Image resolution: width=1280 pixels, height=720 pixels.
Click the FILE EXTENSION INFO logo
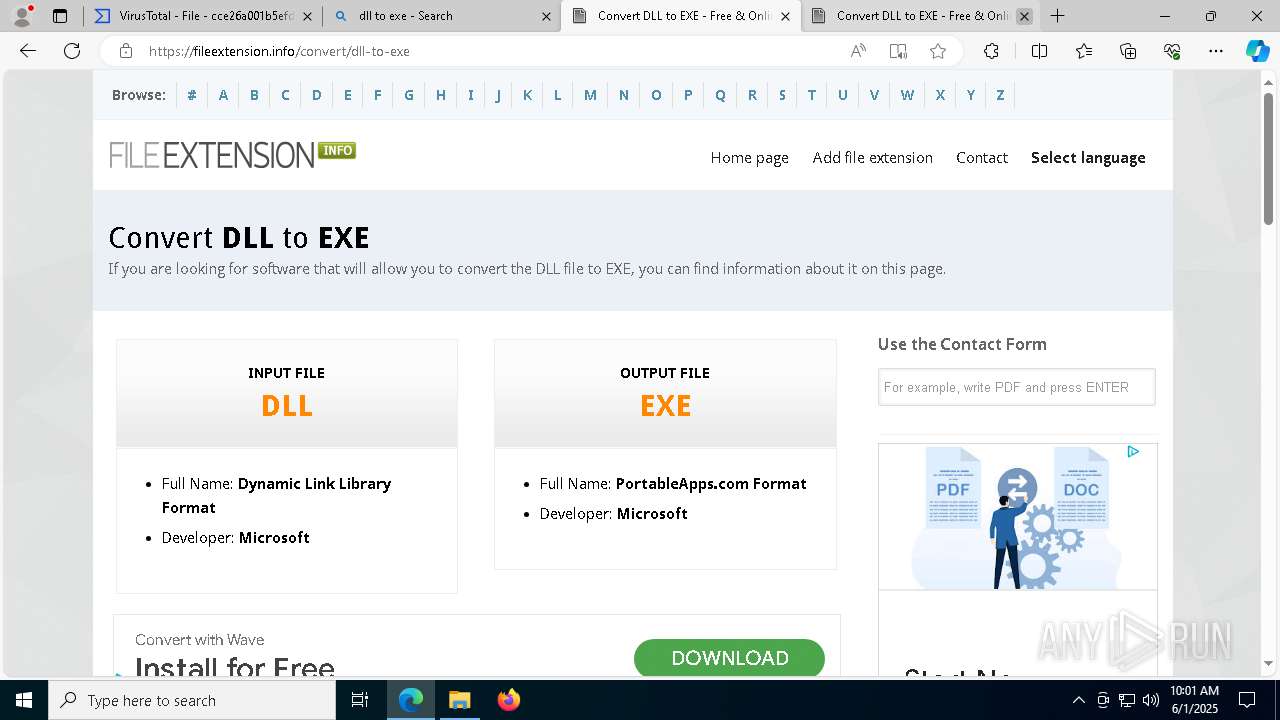coord(232,154)
